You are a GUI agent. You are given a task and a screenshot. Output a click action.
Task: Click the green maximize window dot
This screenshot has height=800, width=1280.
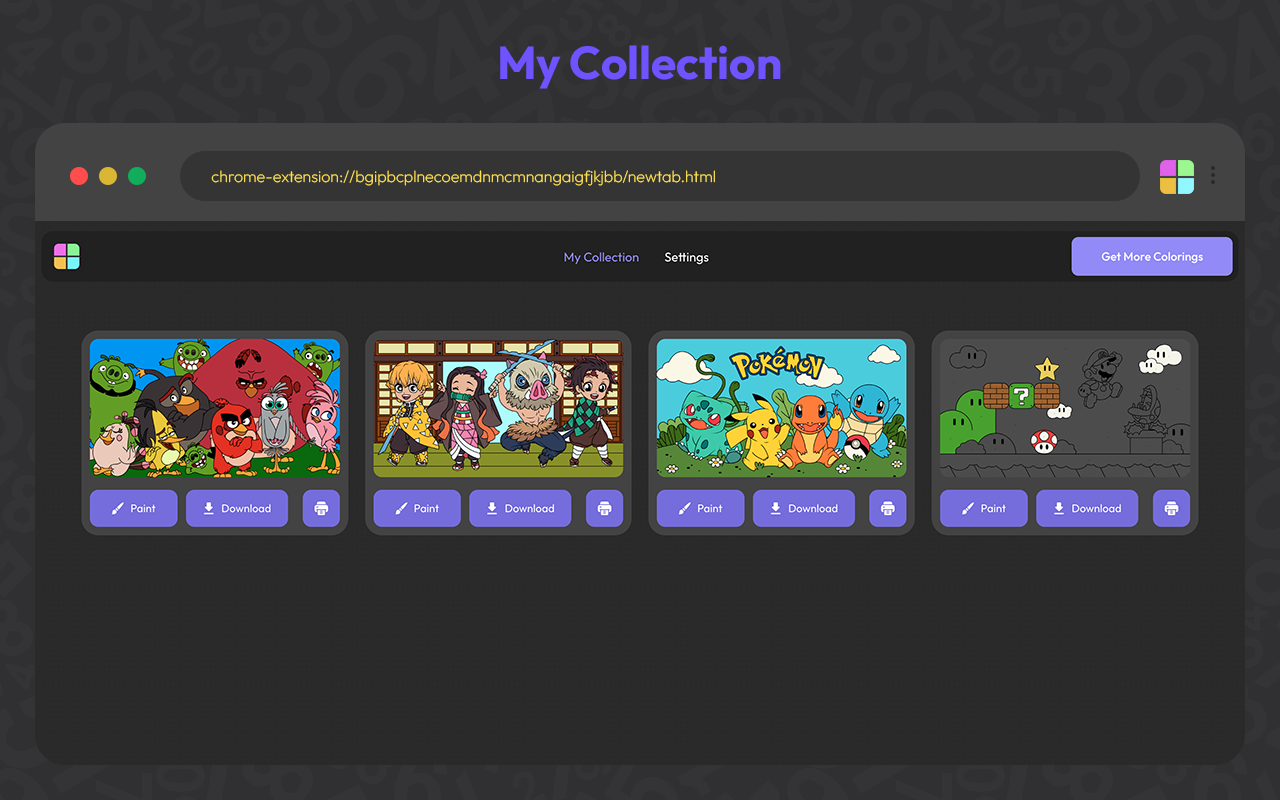137,176
